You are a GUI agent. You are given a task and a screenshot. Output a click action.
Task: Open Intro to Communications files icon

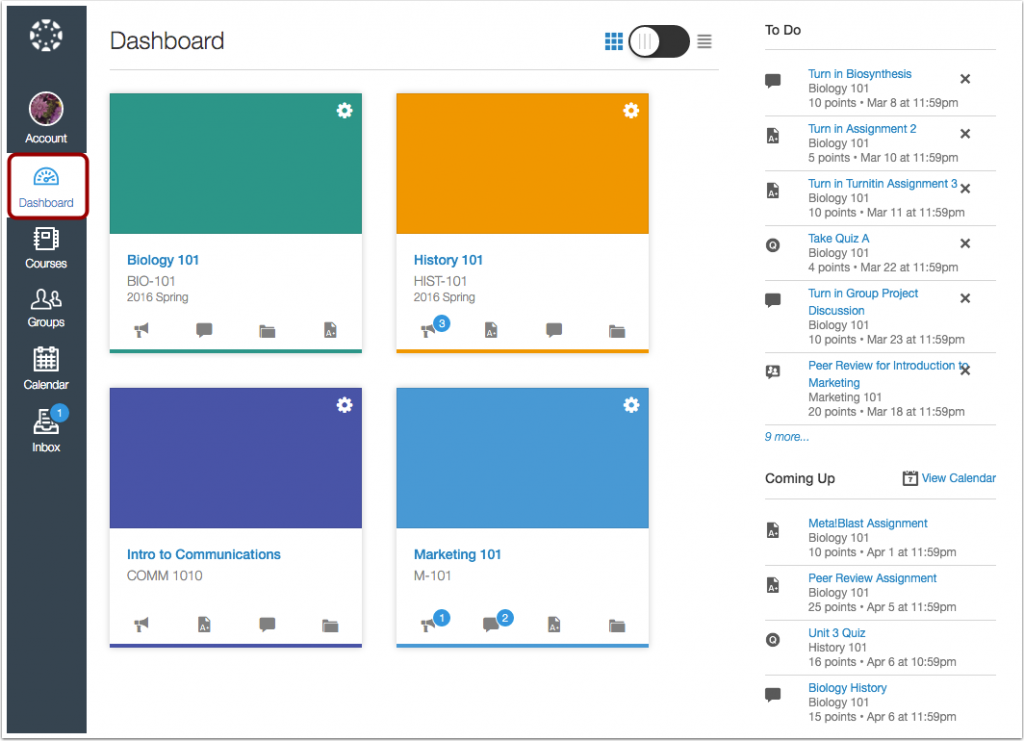[x=331, y=624]
